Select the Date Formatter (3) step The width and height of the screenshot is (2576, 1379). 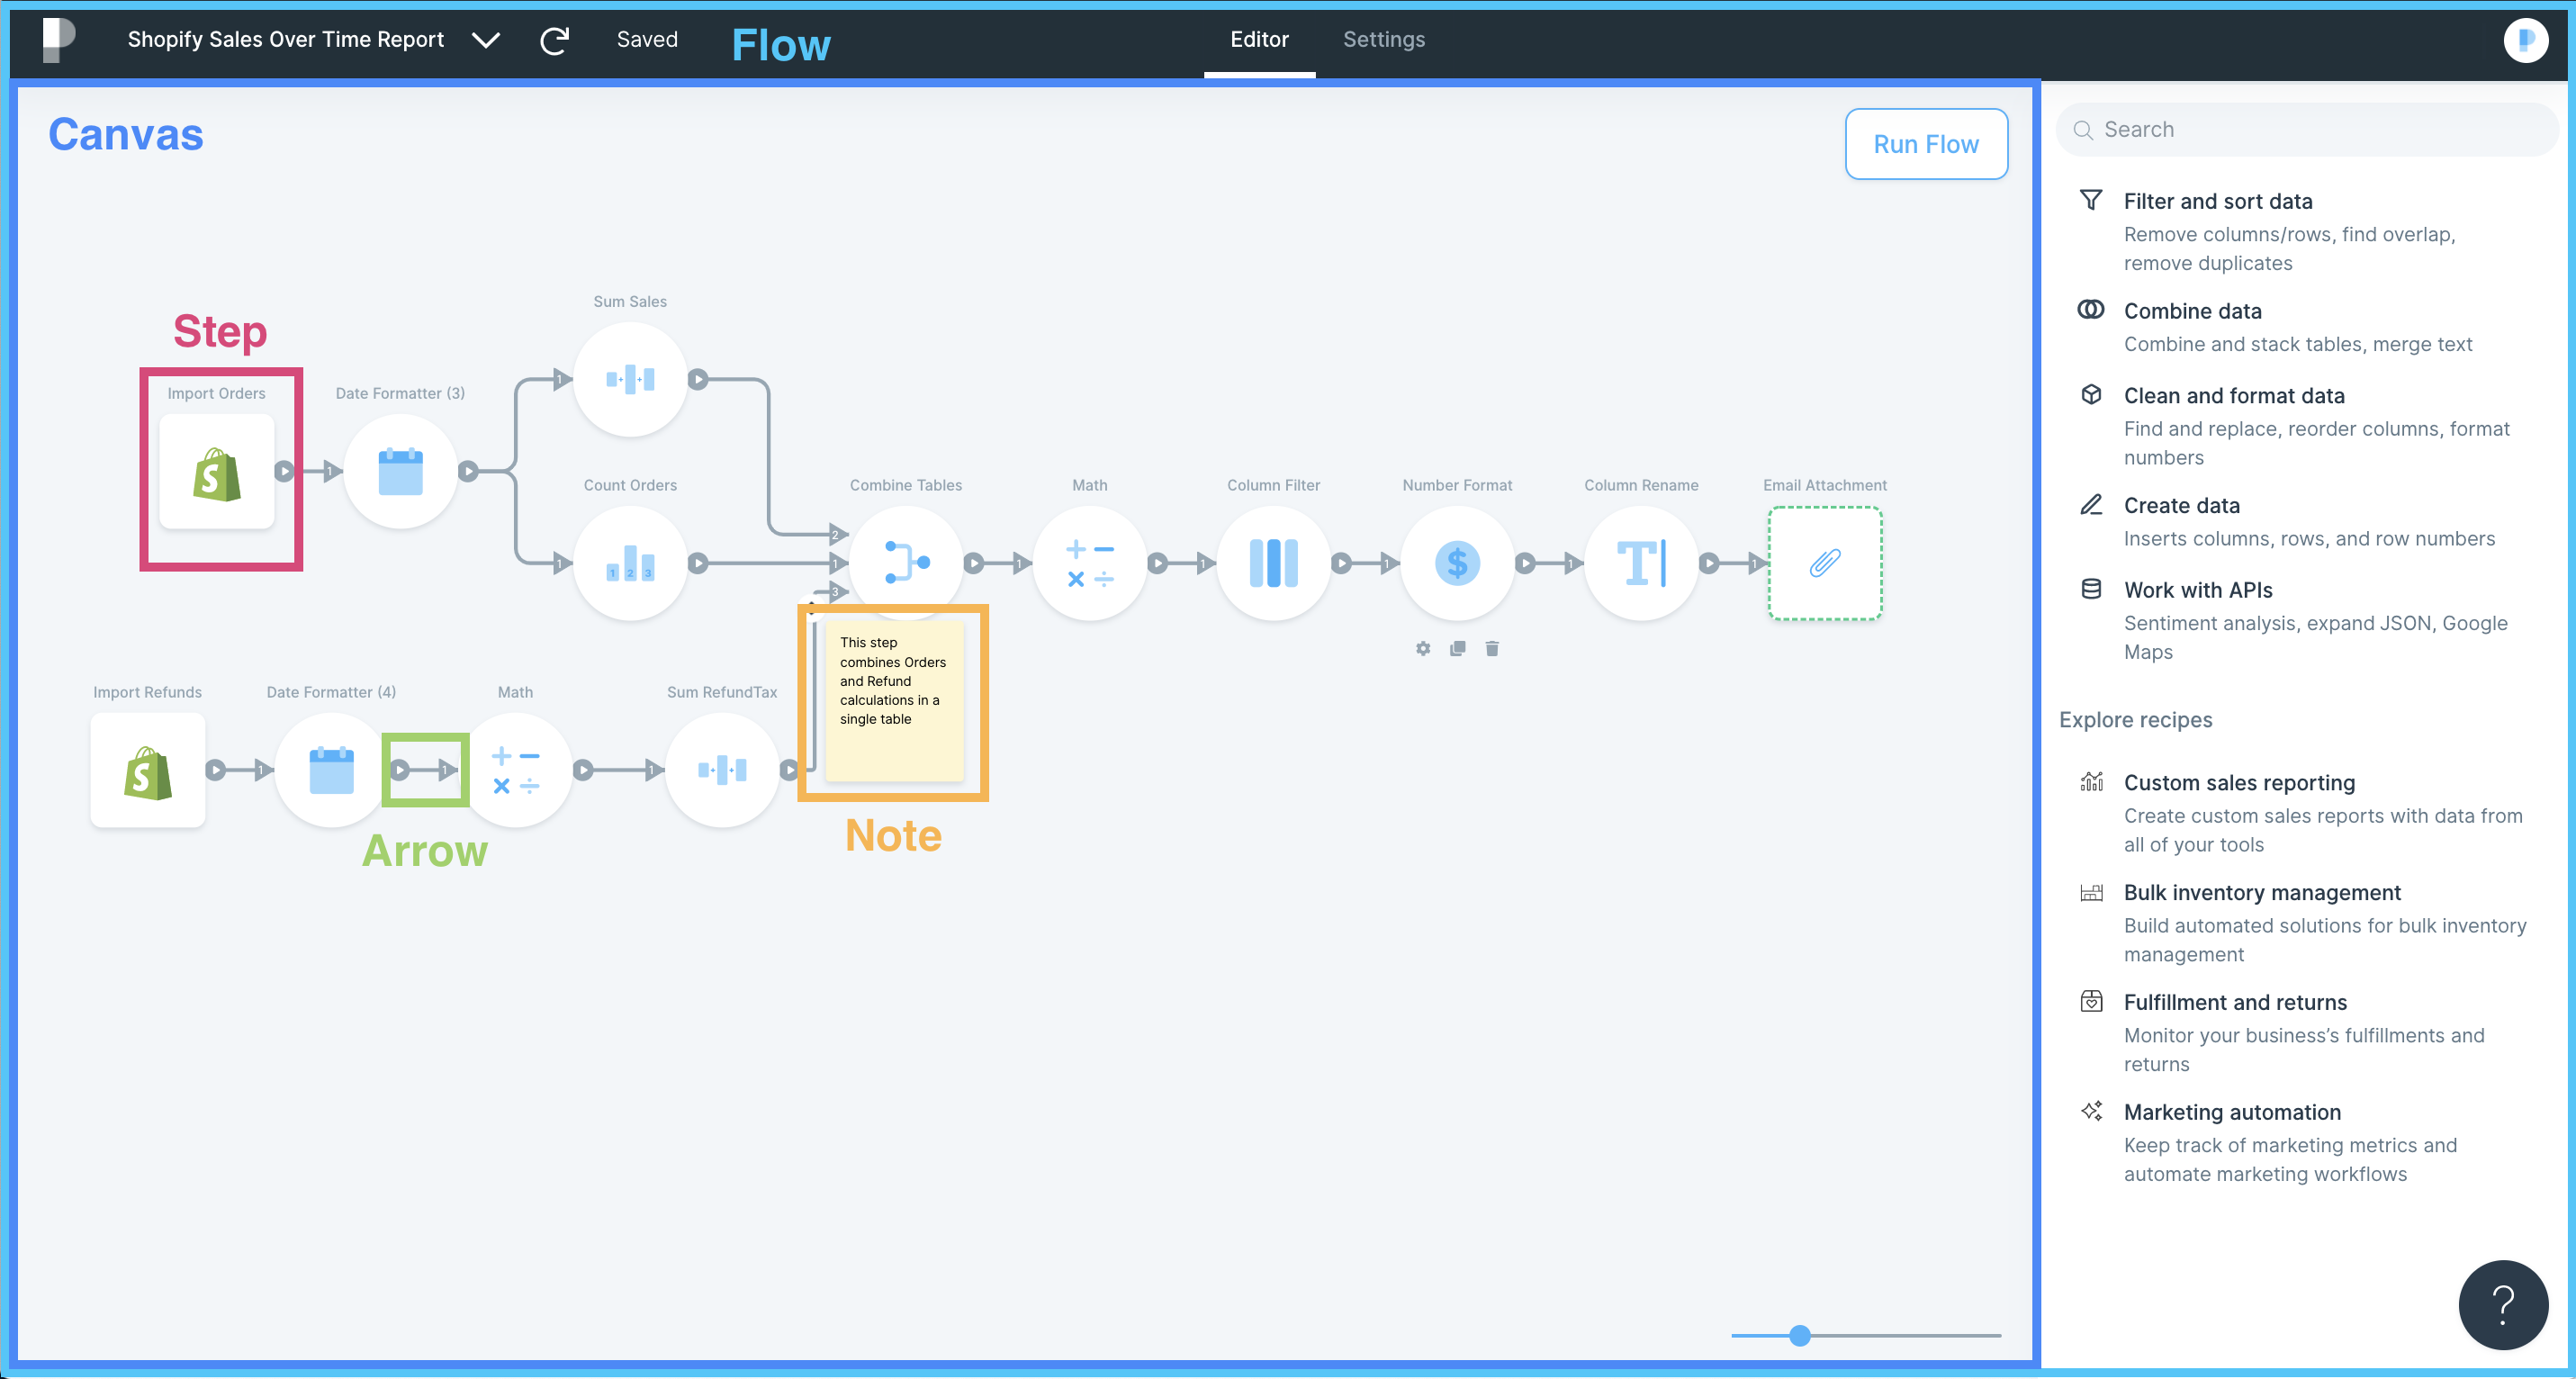click(x=400, y=472)
